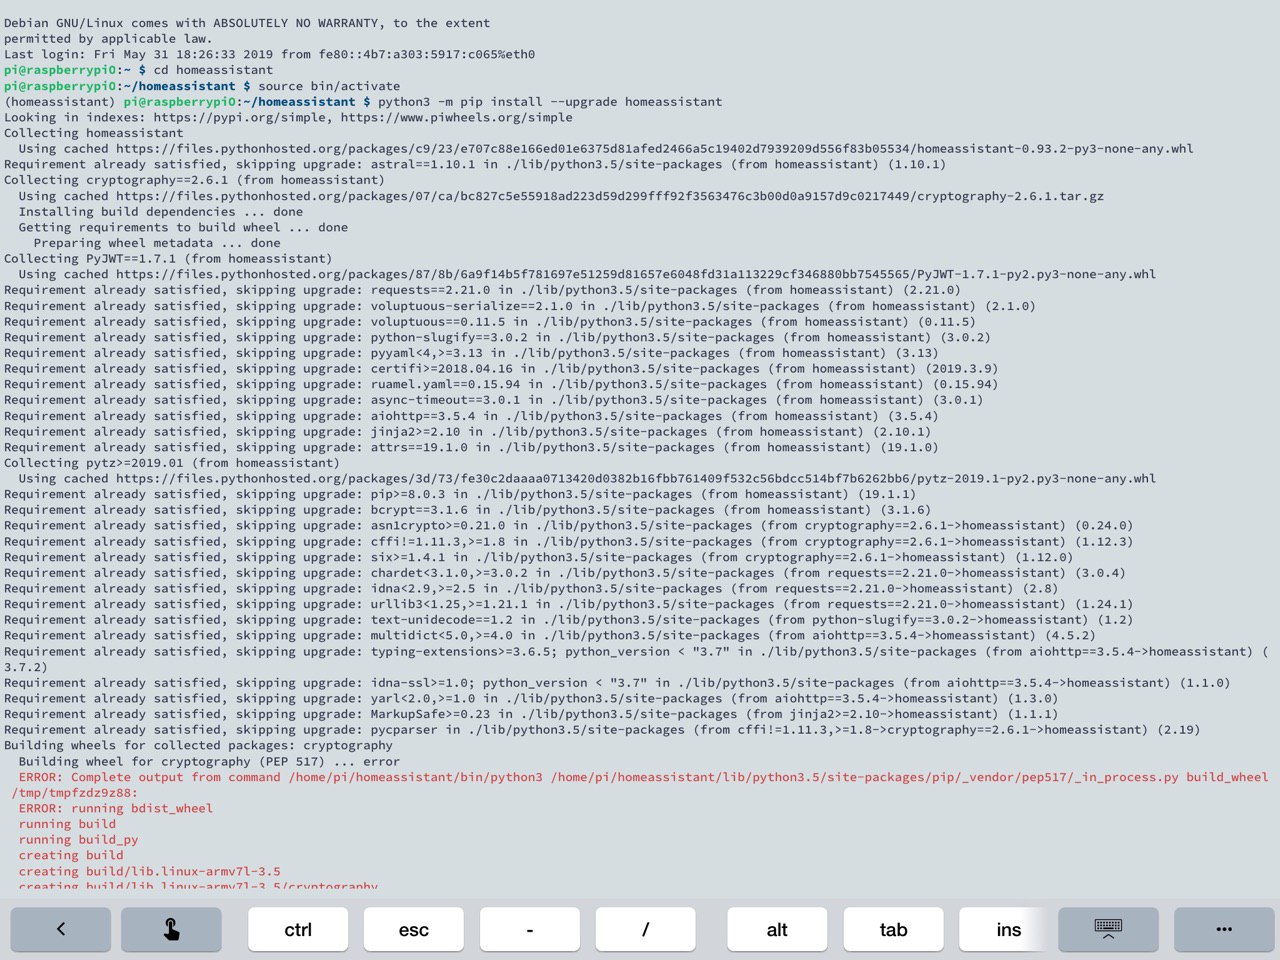Click the urllib3 requirement line

pyautogui.click(x=568, y=604)
